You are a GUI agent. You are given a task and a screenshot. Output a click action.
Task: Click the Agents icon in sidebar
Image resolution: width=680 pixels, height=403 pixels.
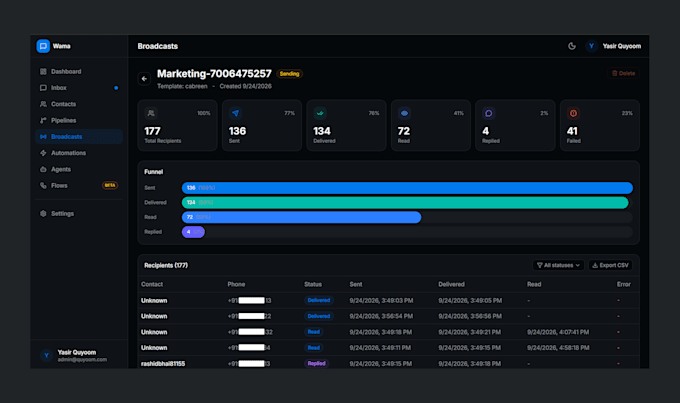tap(43, 169)
